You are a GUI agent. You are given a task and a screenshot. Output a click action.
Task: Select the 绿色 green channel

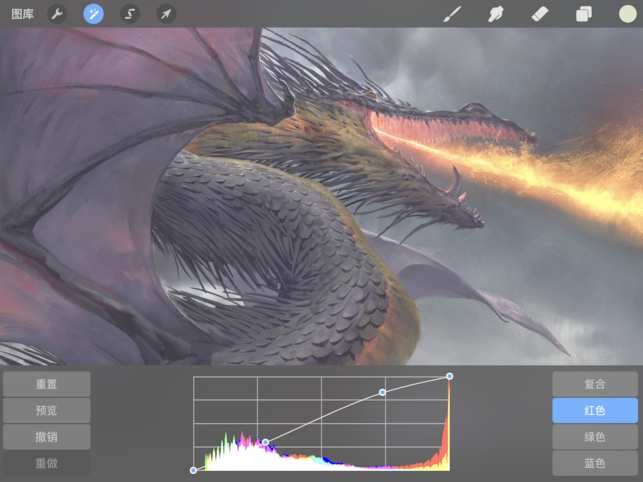click(595, 437)
